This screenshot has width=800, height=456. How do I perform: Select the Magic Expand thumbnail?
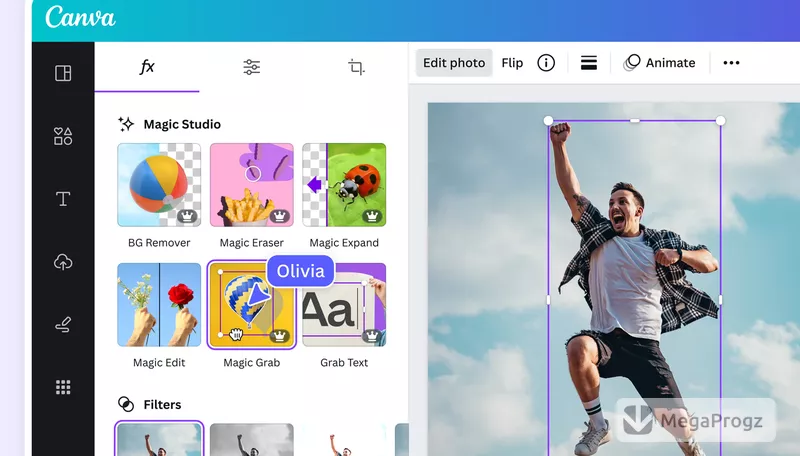point(344,185)
